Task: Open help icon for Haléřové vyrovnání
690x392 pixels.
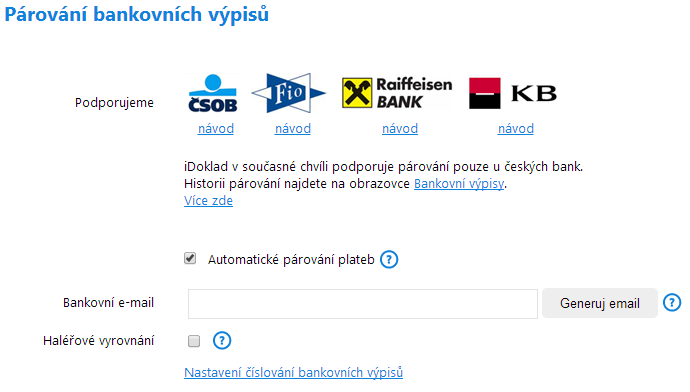Action: [x=222, y=341]
